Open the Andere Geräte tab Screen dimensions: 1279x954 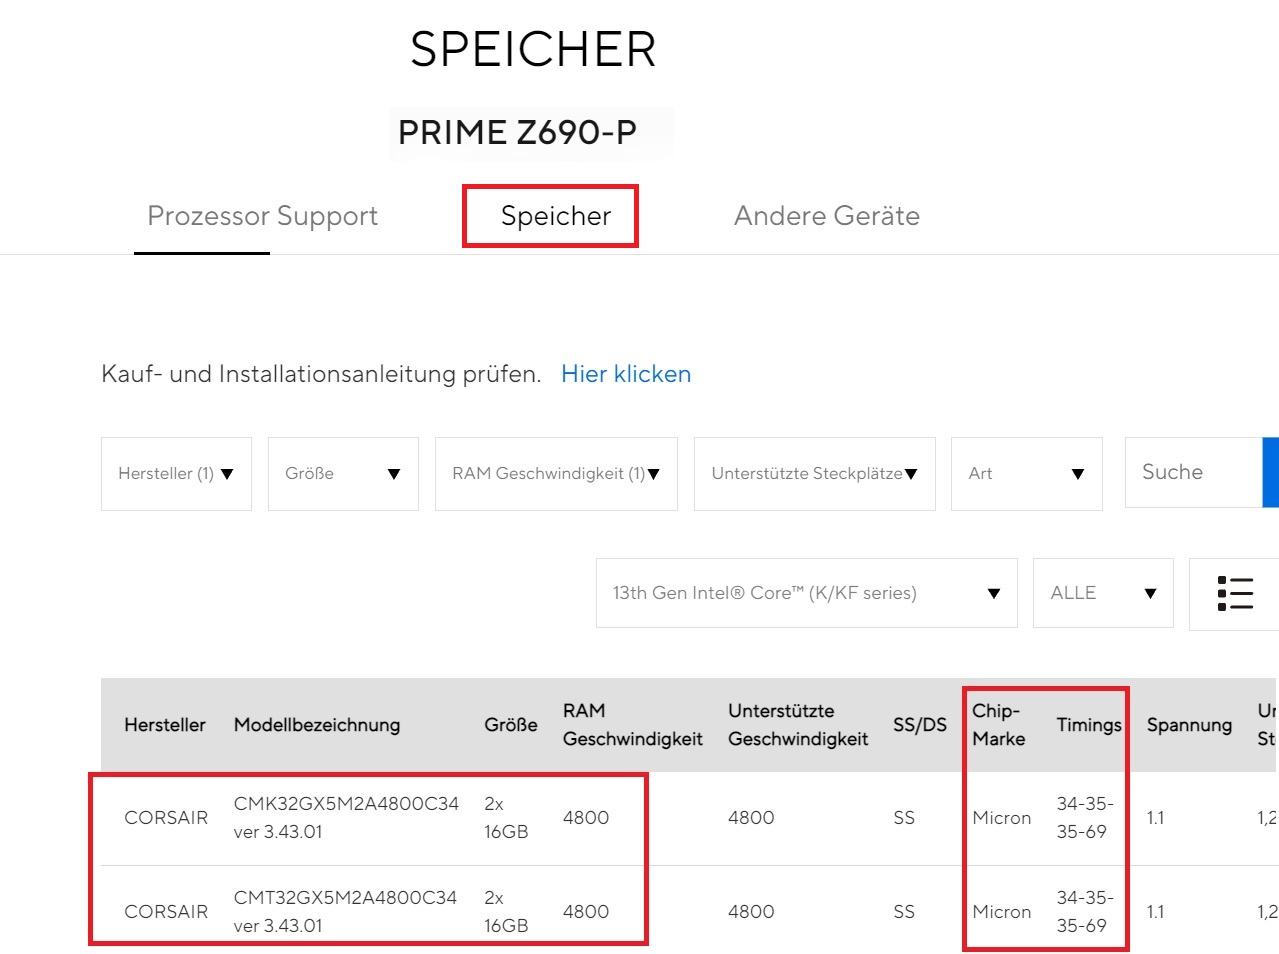[826, 216]
